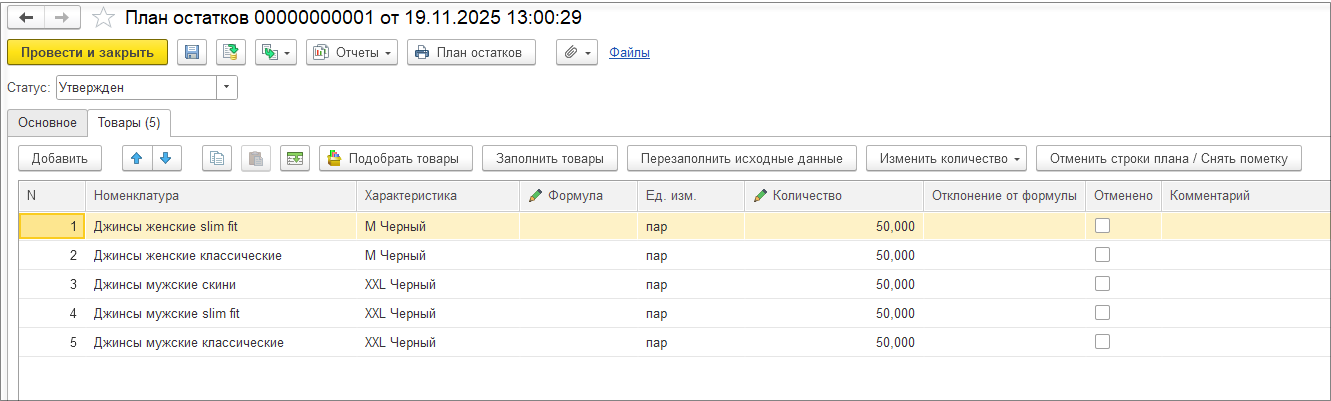Click the save (floppy disk) icon
This screenshot has height=401, width=1331.
click(192, 52)
